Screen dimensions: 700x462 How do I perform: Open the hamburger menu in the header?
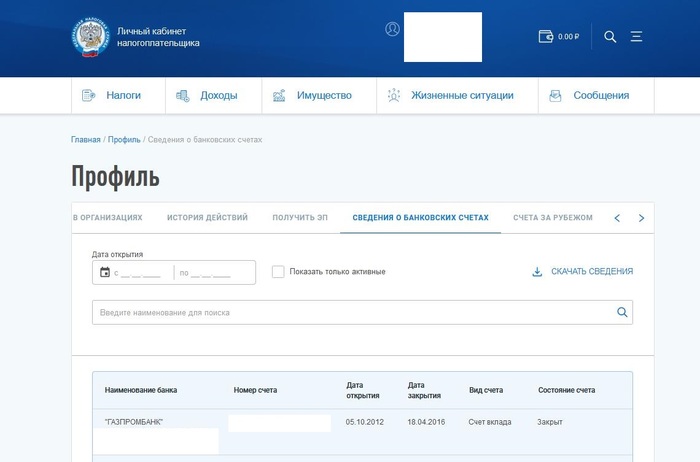[x=636, y=37]
